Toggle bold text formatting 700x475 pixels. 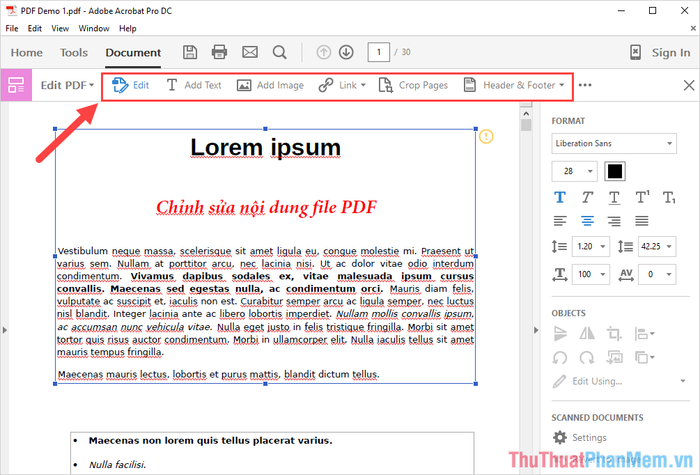point(558,197)
